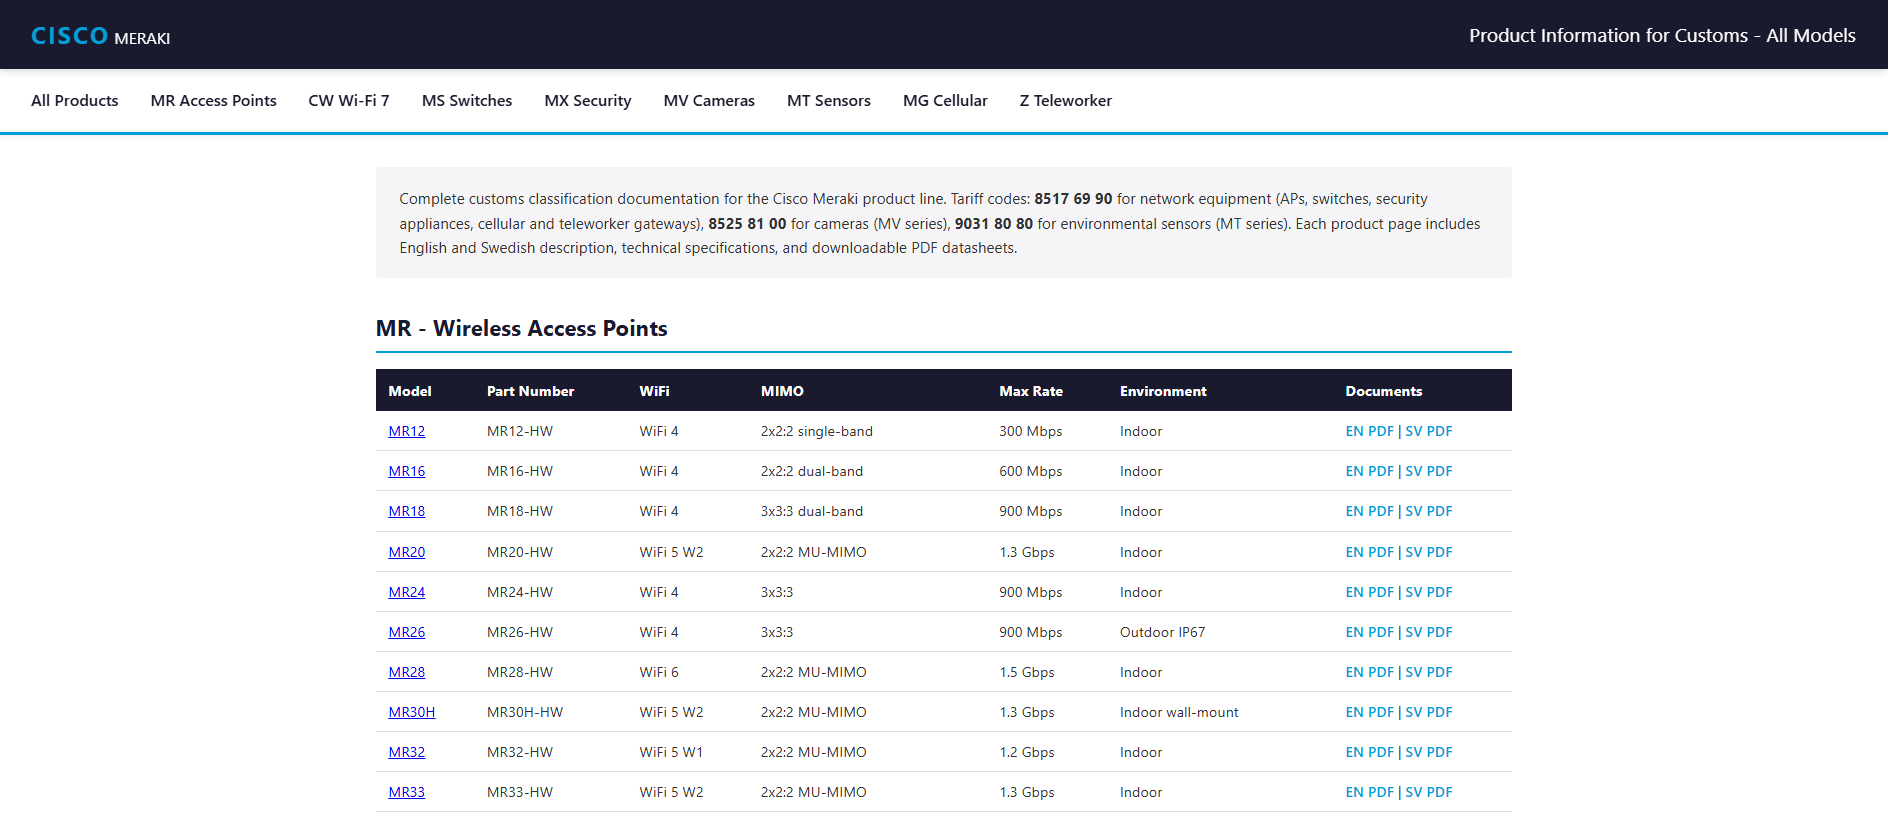
Task: Download EN PDF for MR20
Action: (1369, 552)
